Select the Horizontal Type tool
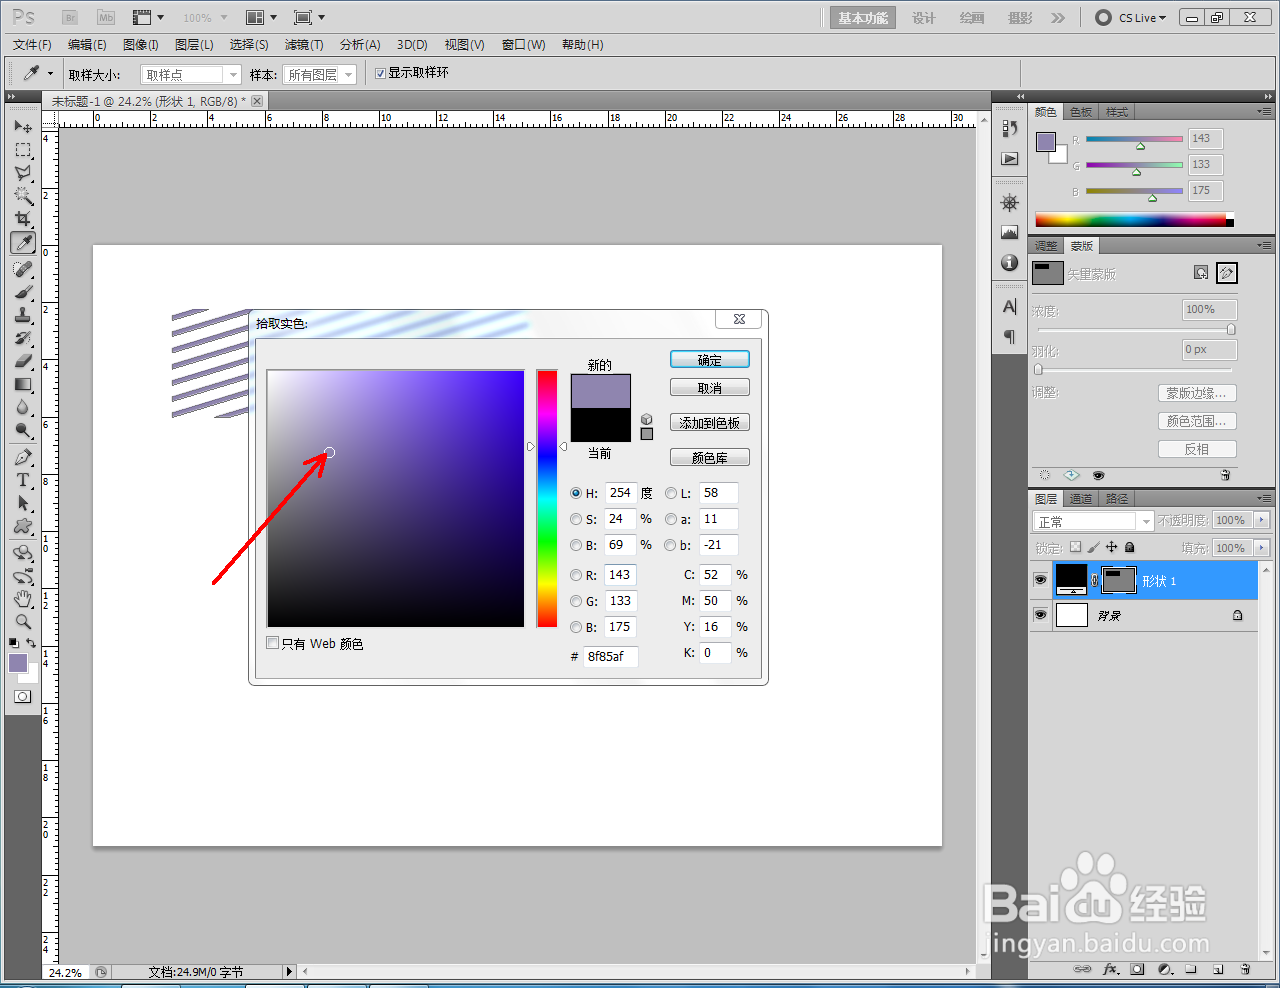The height and width of the screenshot is (988, 1280). pos(23,480)
